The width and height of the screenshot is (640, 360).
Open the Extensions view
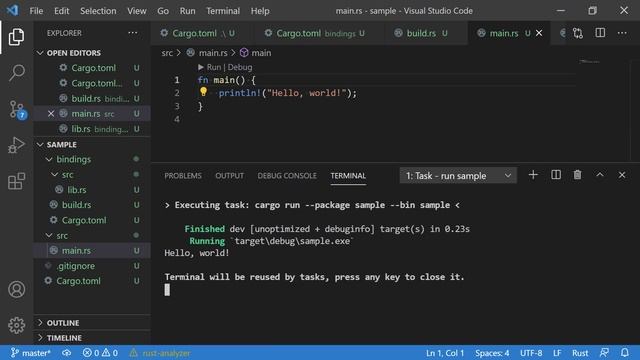tap(16, 181)
